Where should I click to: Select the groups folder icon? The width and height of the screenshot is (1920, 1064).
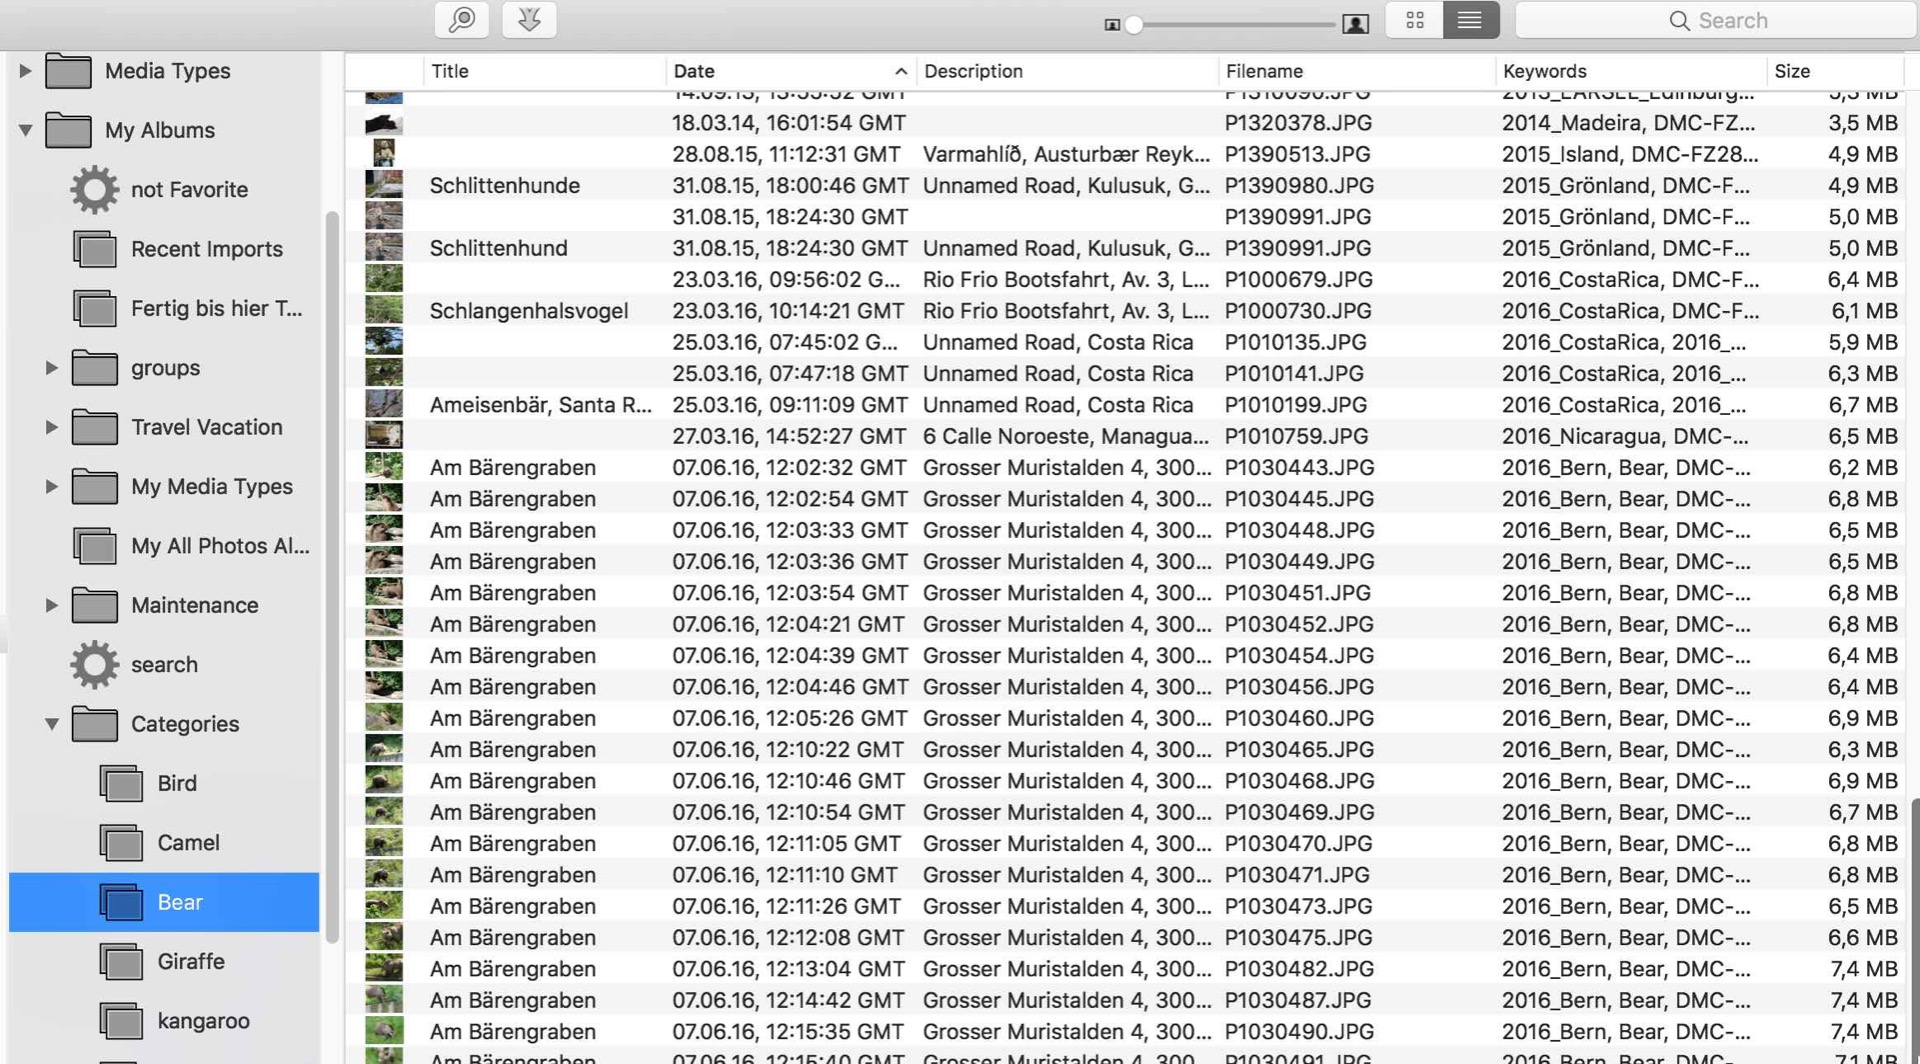(94, 368)
